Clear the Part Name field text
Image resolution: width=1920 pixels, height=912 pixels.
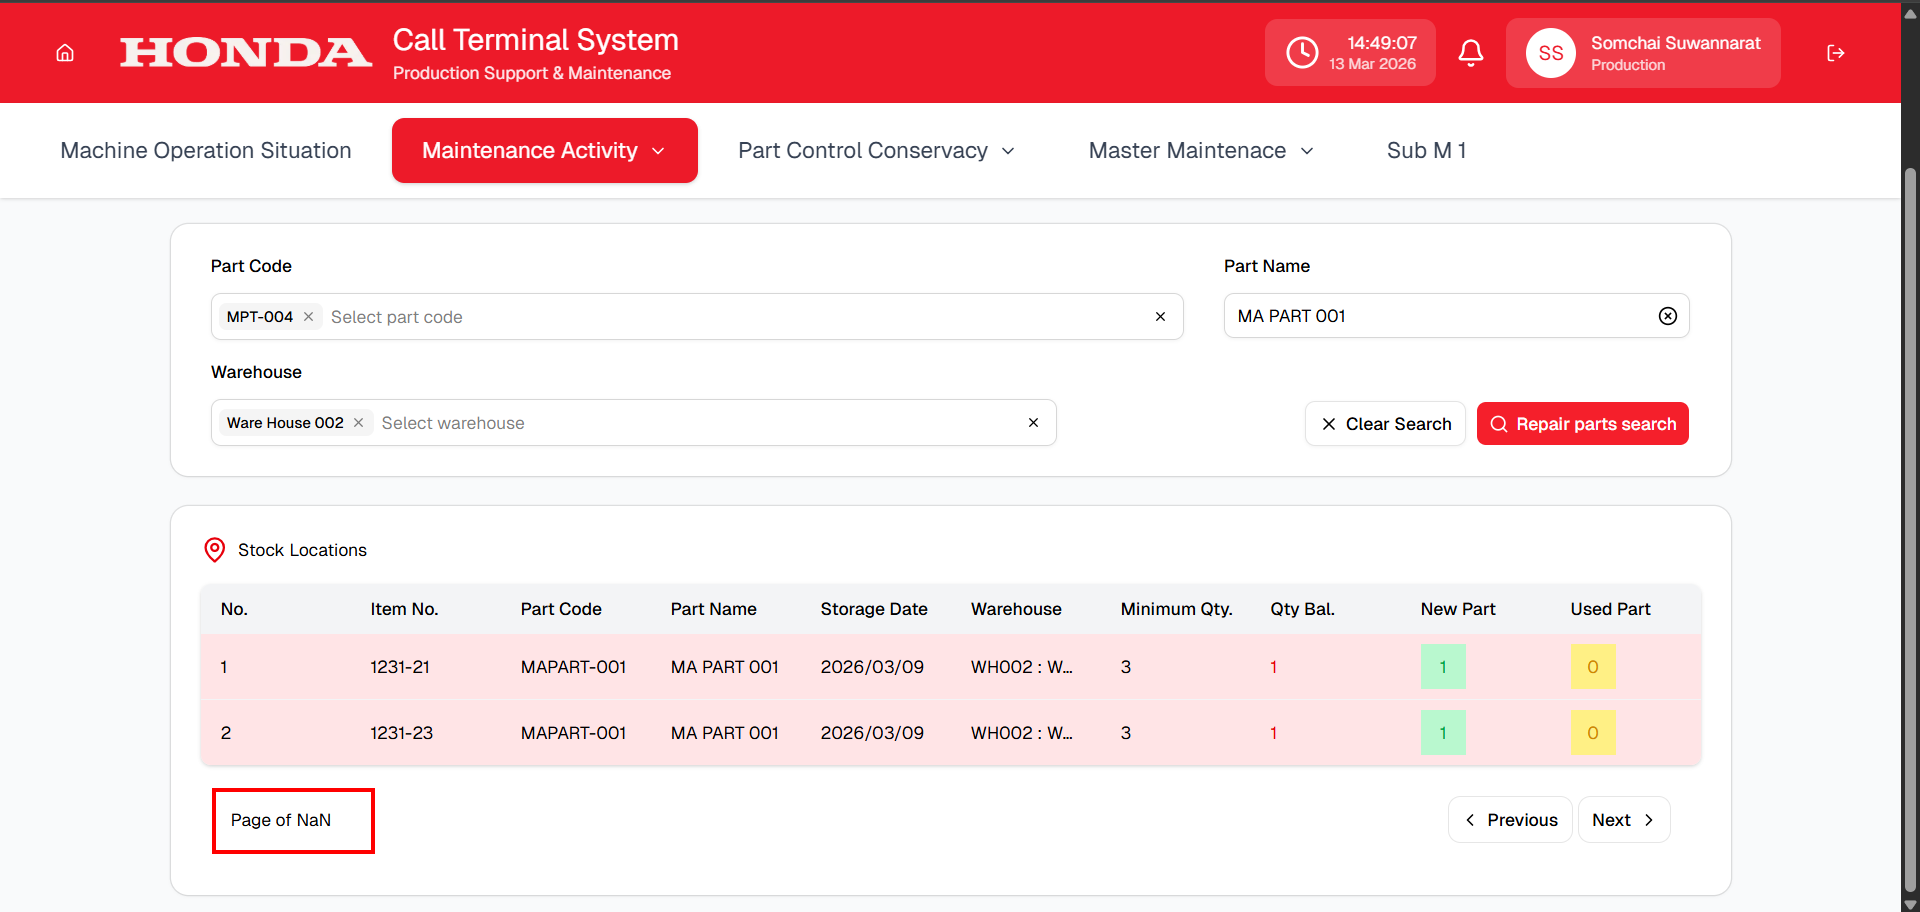[1667, 316]
